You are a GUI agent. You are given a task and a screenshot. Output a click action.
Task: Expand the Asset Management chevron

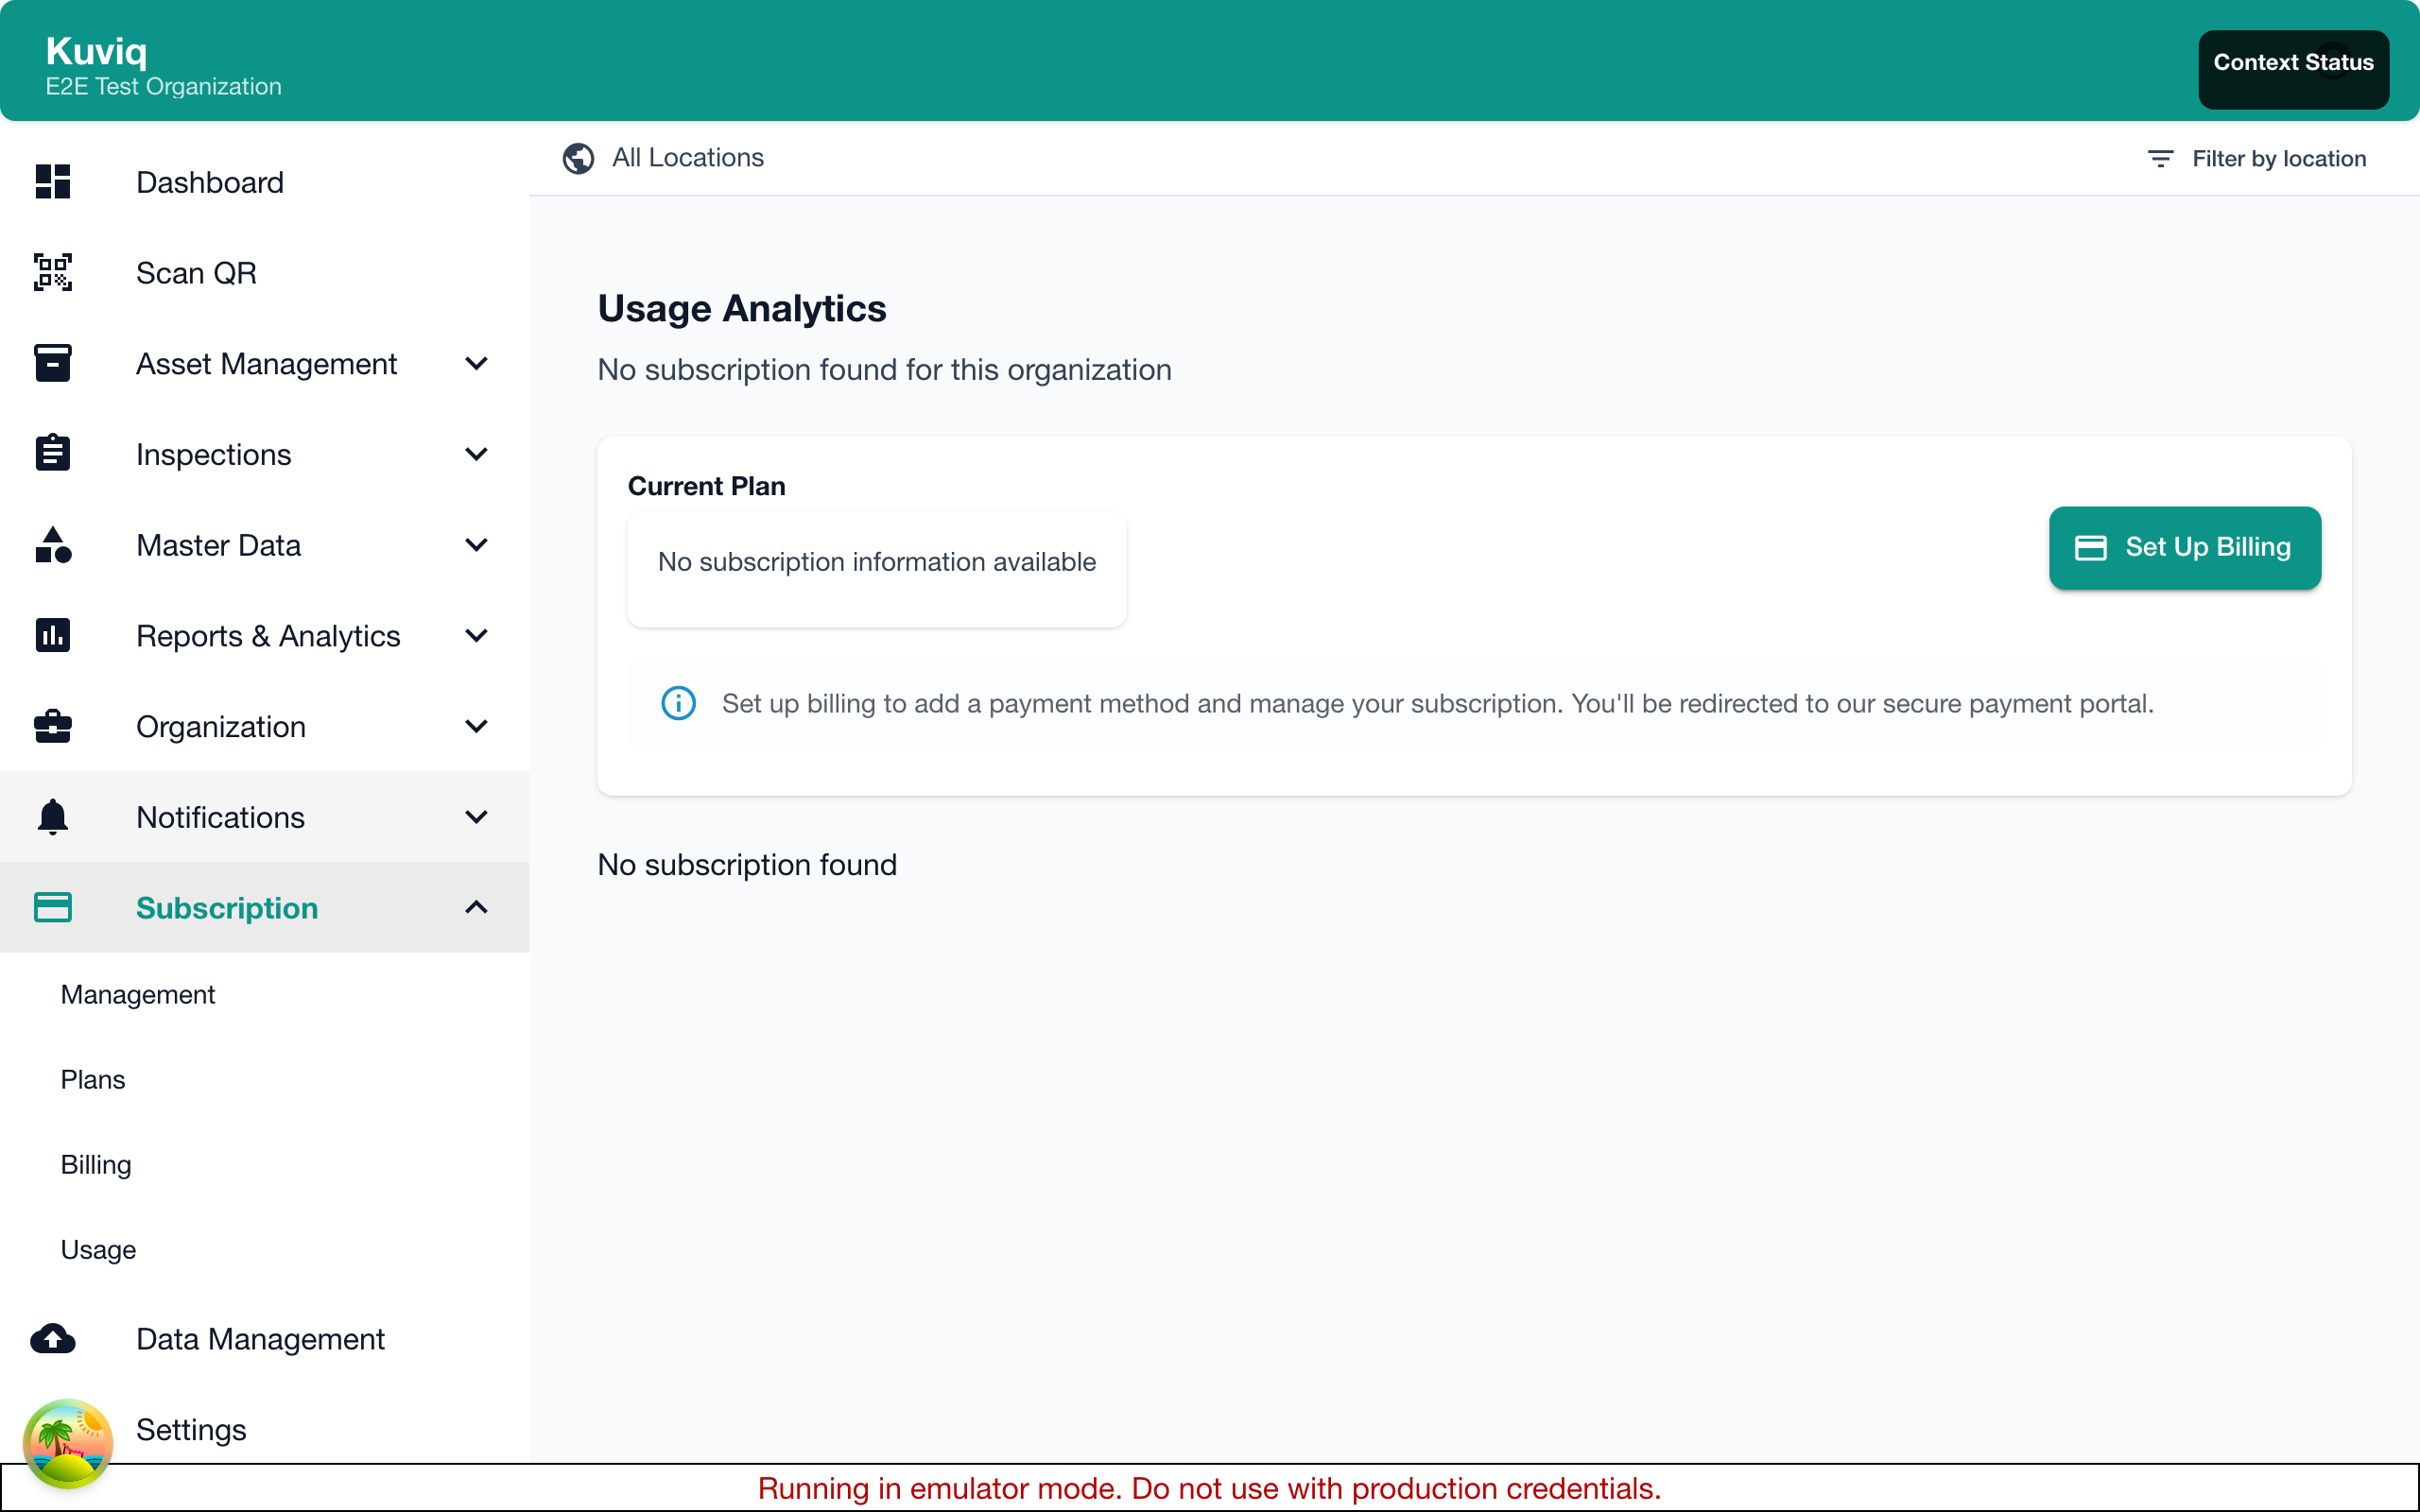pyautogui.click(x=477, y=363)
